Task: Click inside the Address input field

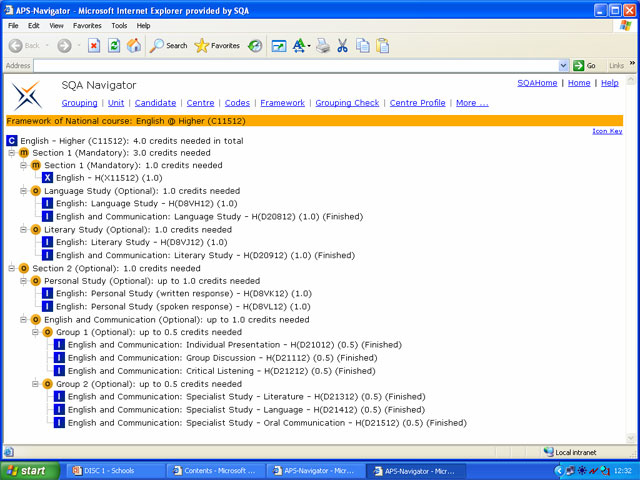Action: 296,65
